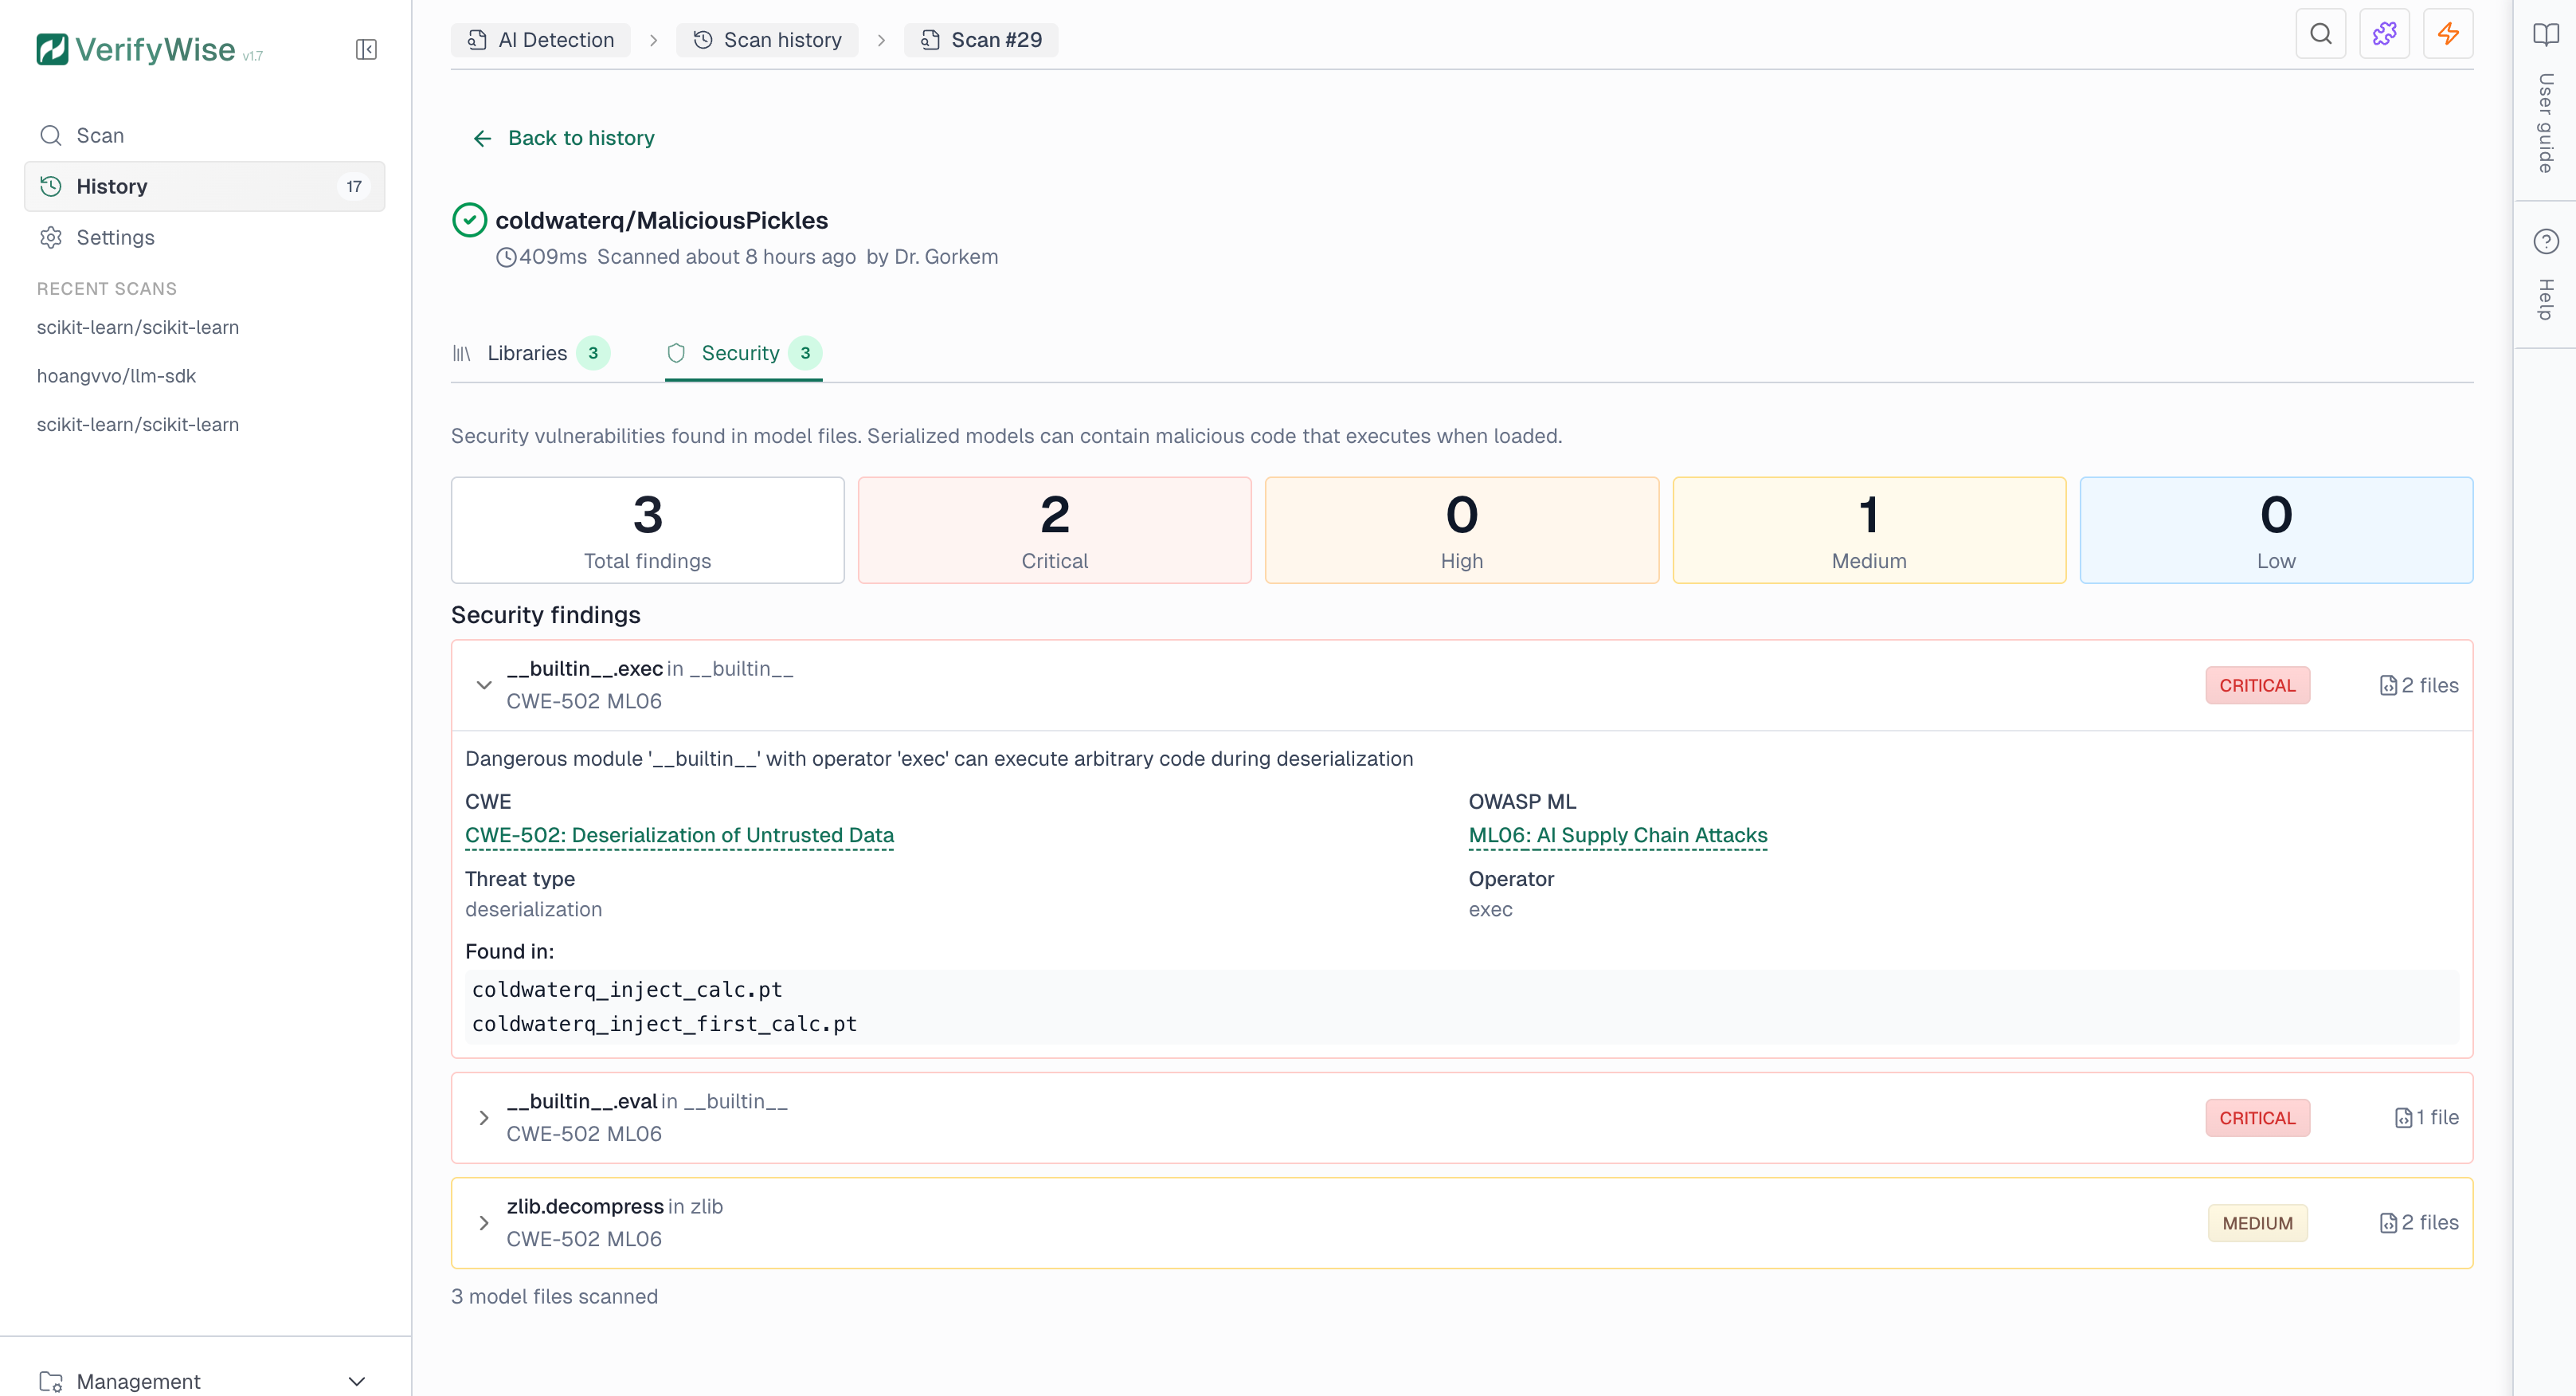This screenshot has height=1396, width=2576.
Task: Expand the __builtin__.eval finding
Action: click(485, 1117)
